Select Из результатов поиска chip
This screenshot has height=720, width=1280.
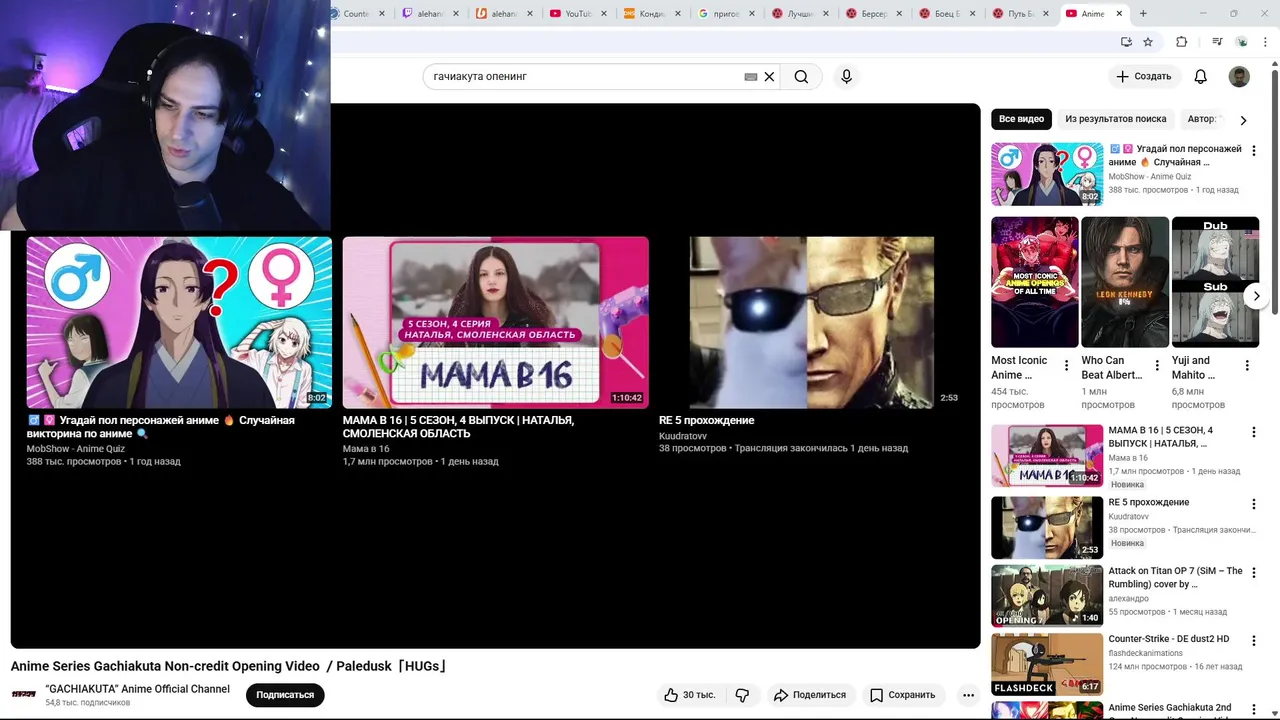pos(1115,119)
